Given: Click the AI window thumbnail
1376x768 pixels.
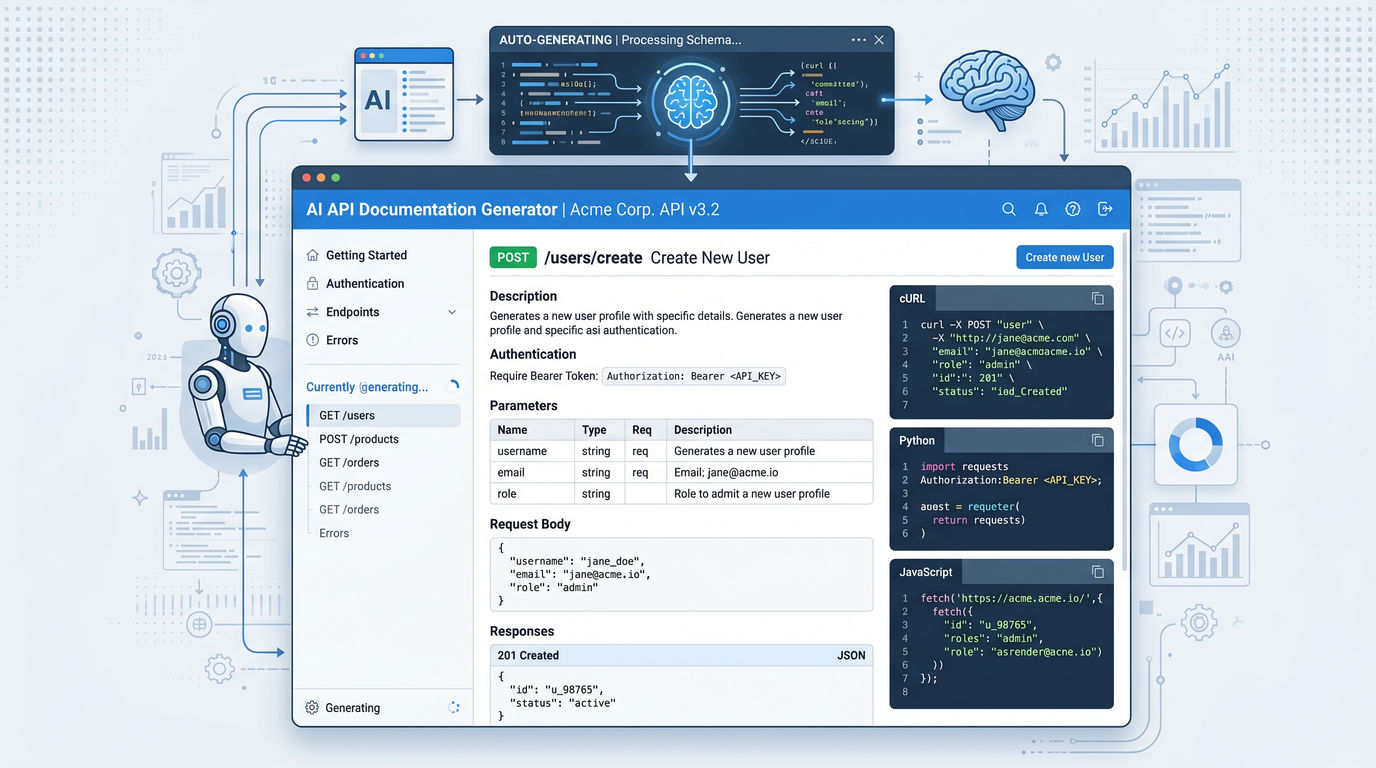Looking at the screenshot, I should [x=404, y=96].
